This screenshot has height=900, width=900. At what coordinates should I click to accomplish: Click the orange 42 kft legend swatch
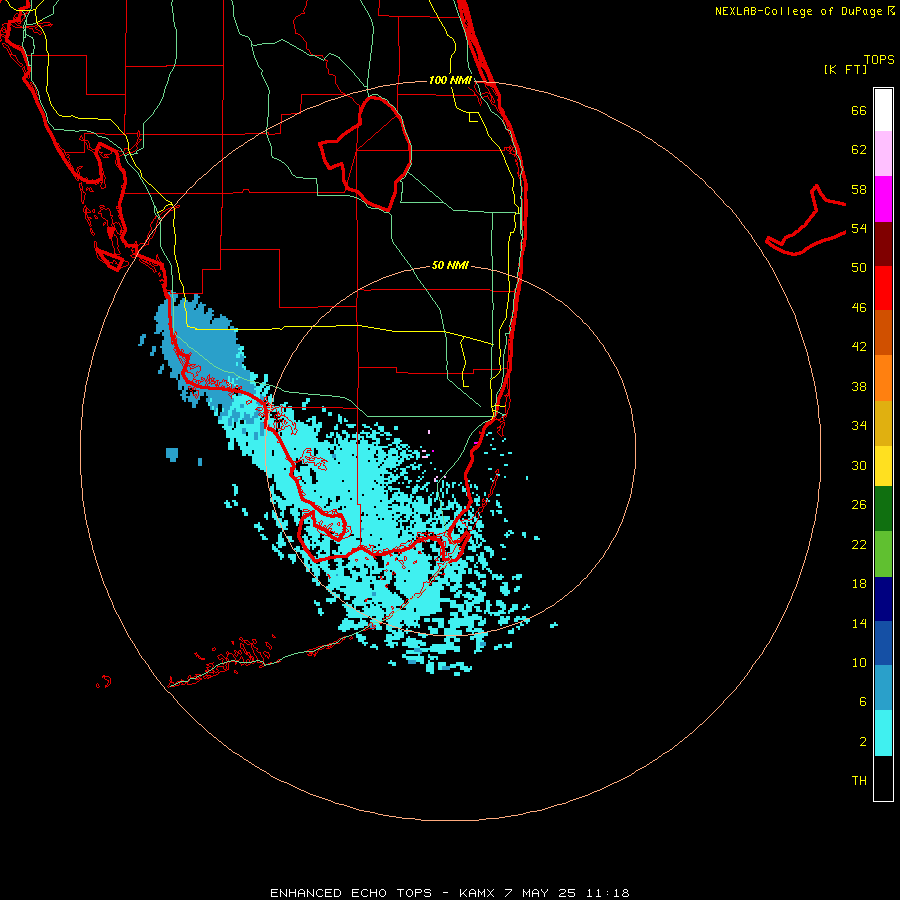click(x=883, y=378)
